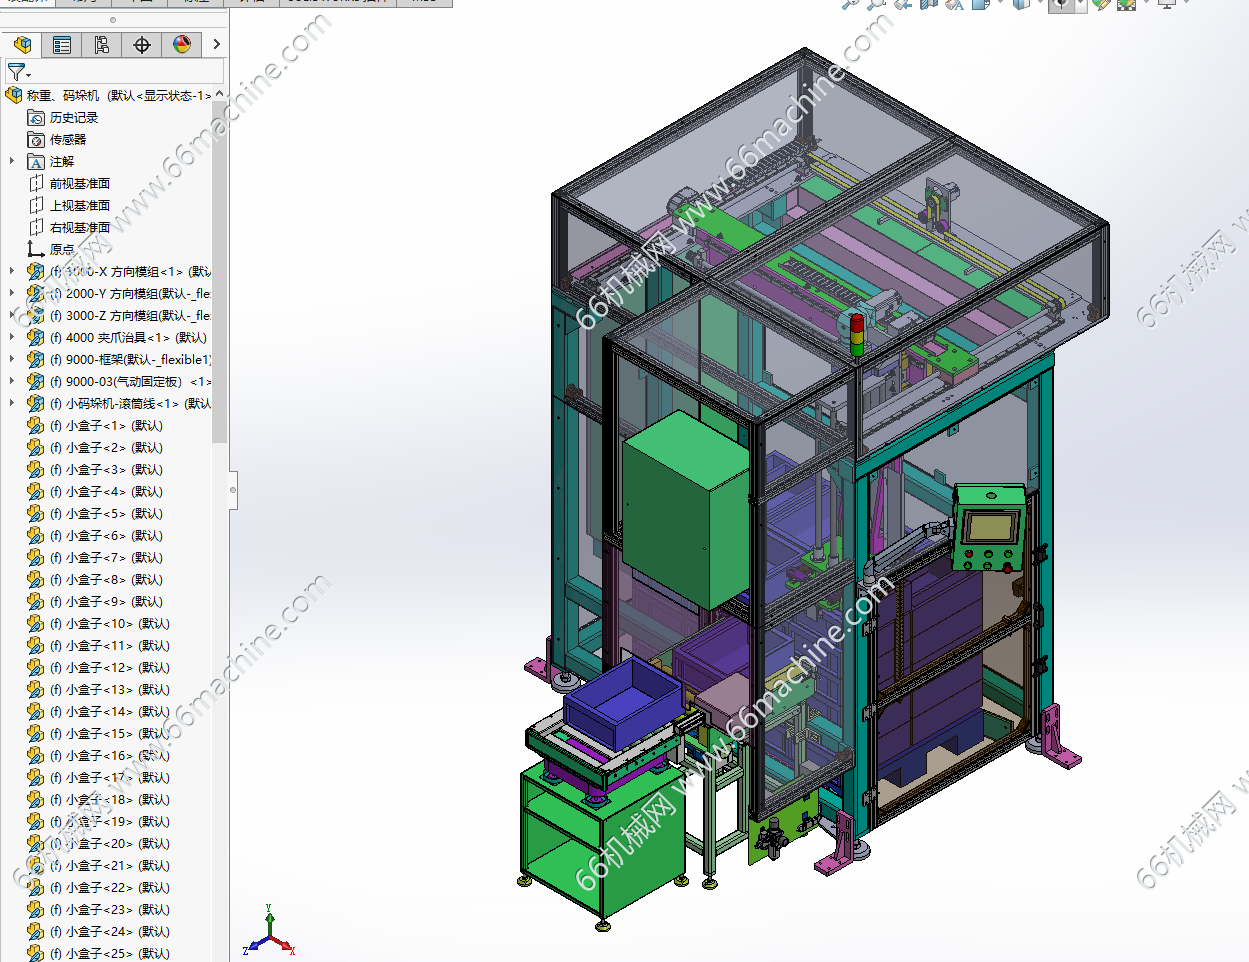This screenshot has height=962, width=1249.
Task: Click the feature tree scroll-up arrow
Action: tap(220, 94)
